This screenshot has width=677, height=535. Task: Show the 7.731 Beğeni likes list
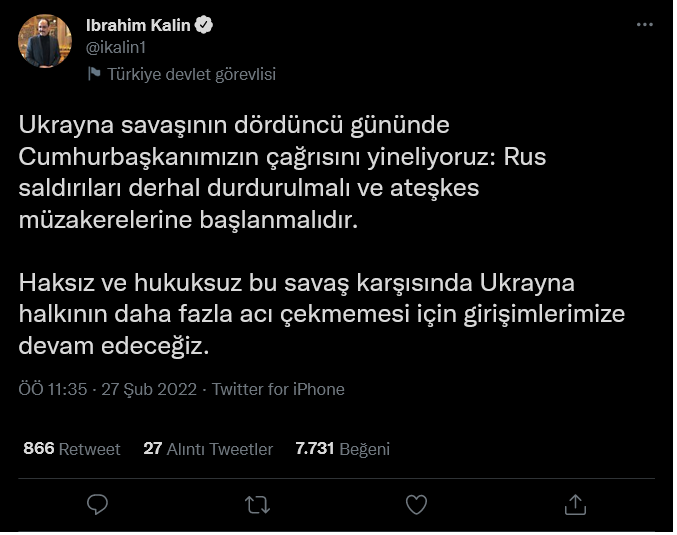(342, 449)
